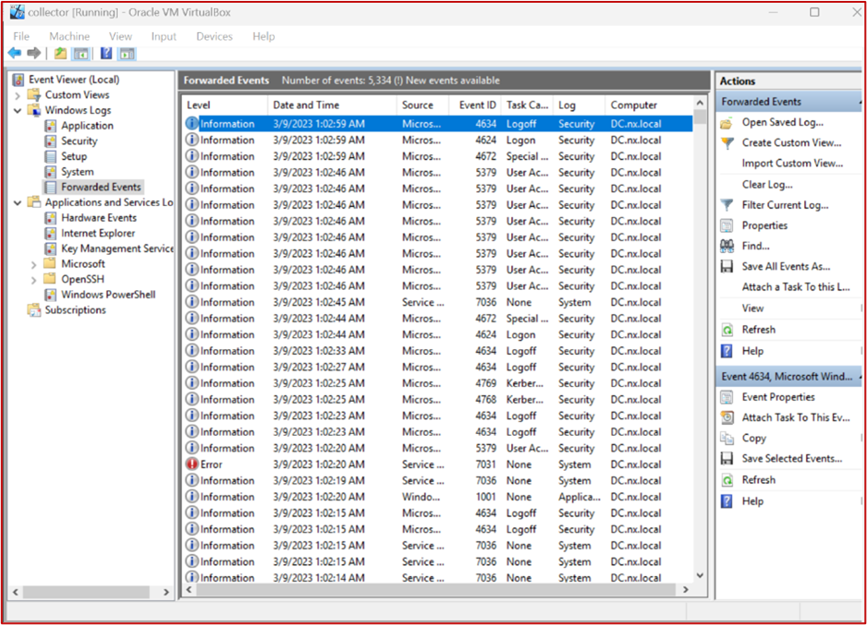Image resolution: width=867 pixels, height=625 pixels.
Task: Click the blue Help toolbar icon
Action: pyautogui.click(x=106, y=53)
